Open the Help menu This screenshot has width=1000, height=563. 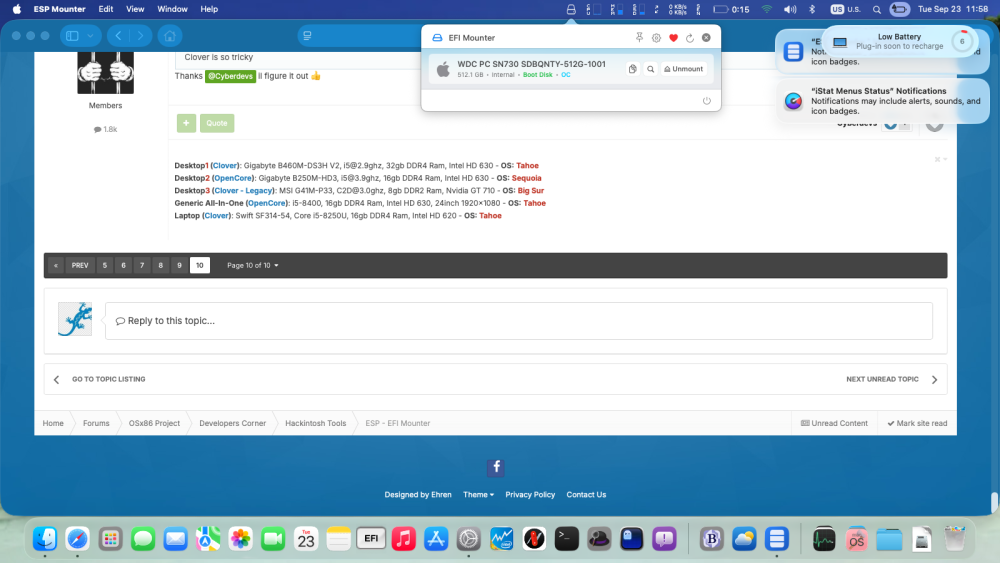pyautogui.click(x=209, y=9)
